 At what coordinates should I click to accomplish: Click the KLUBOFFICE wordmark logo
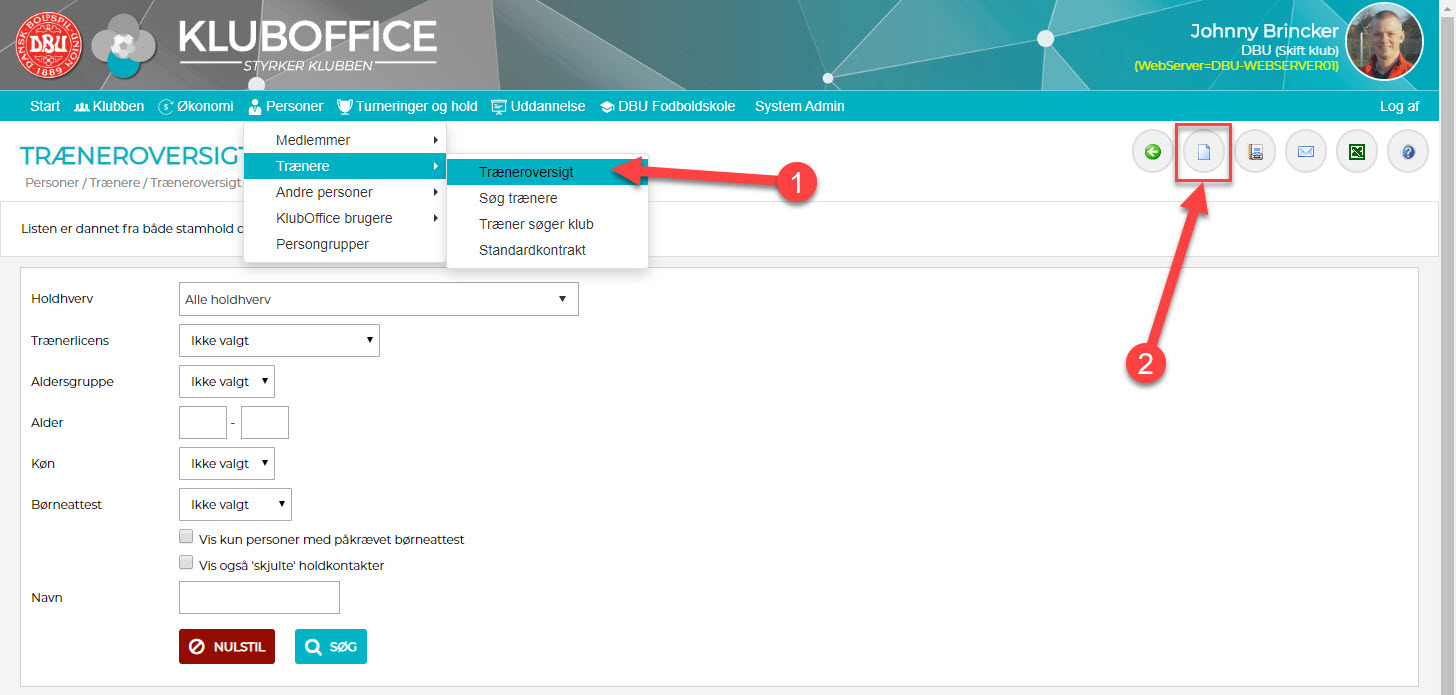[x=308, y=44]
